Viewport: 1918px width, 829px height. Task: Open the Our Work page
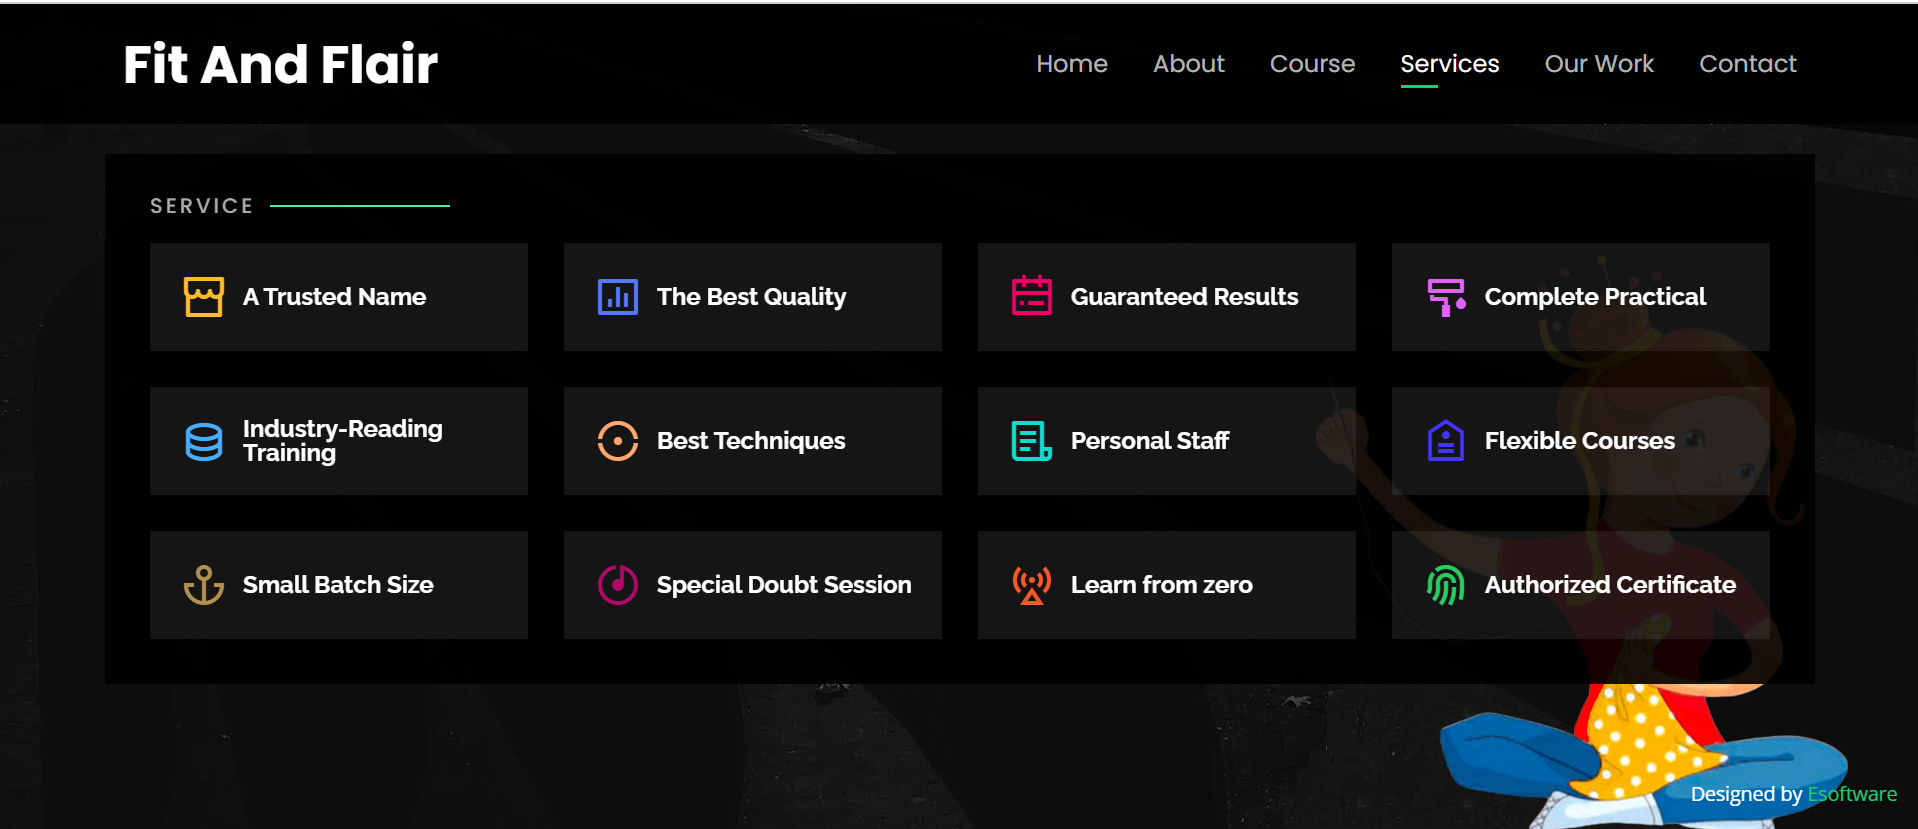point(1599,64)
